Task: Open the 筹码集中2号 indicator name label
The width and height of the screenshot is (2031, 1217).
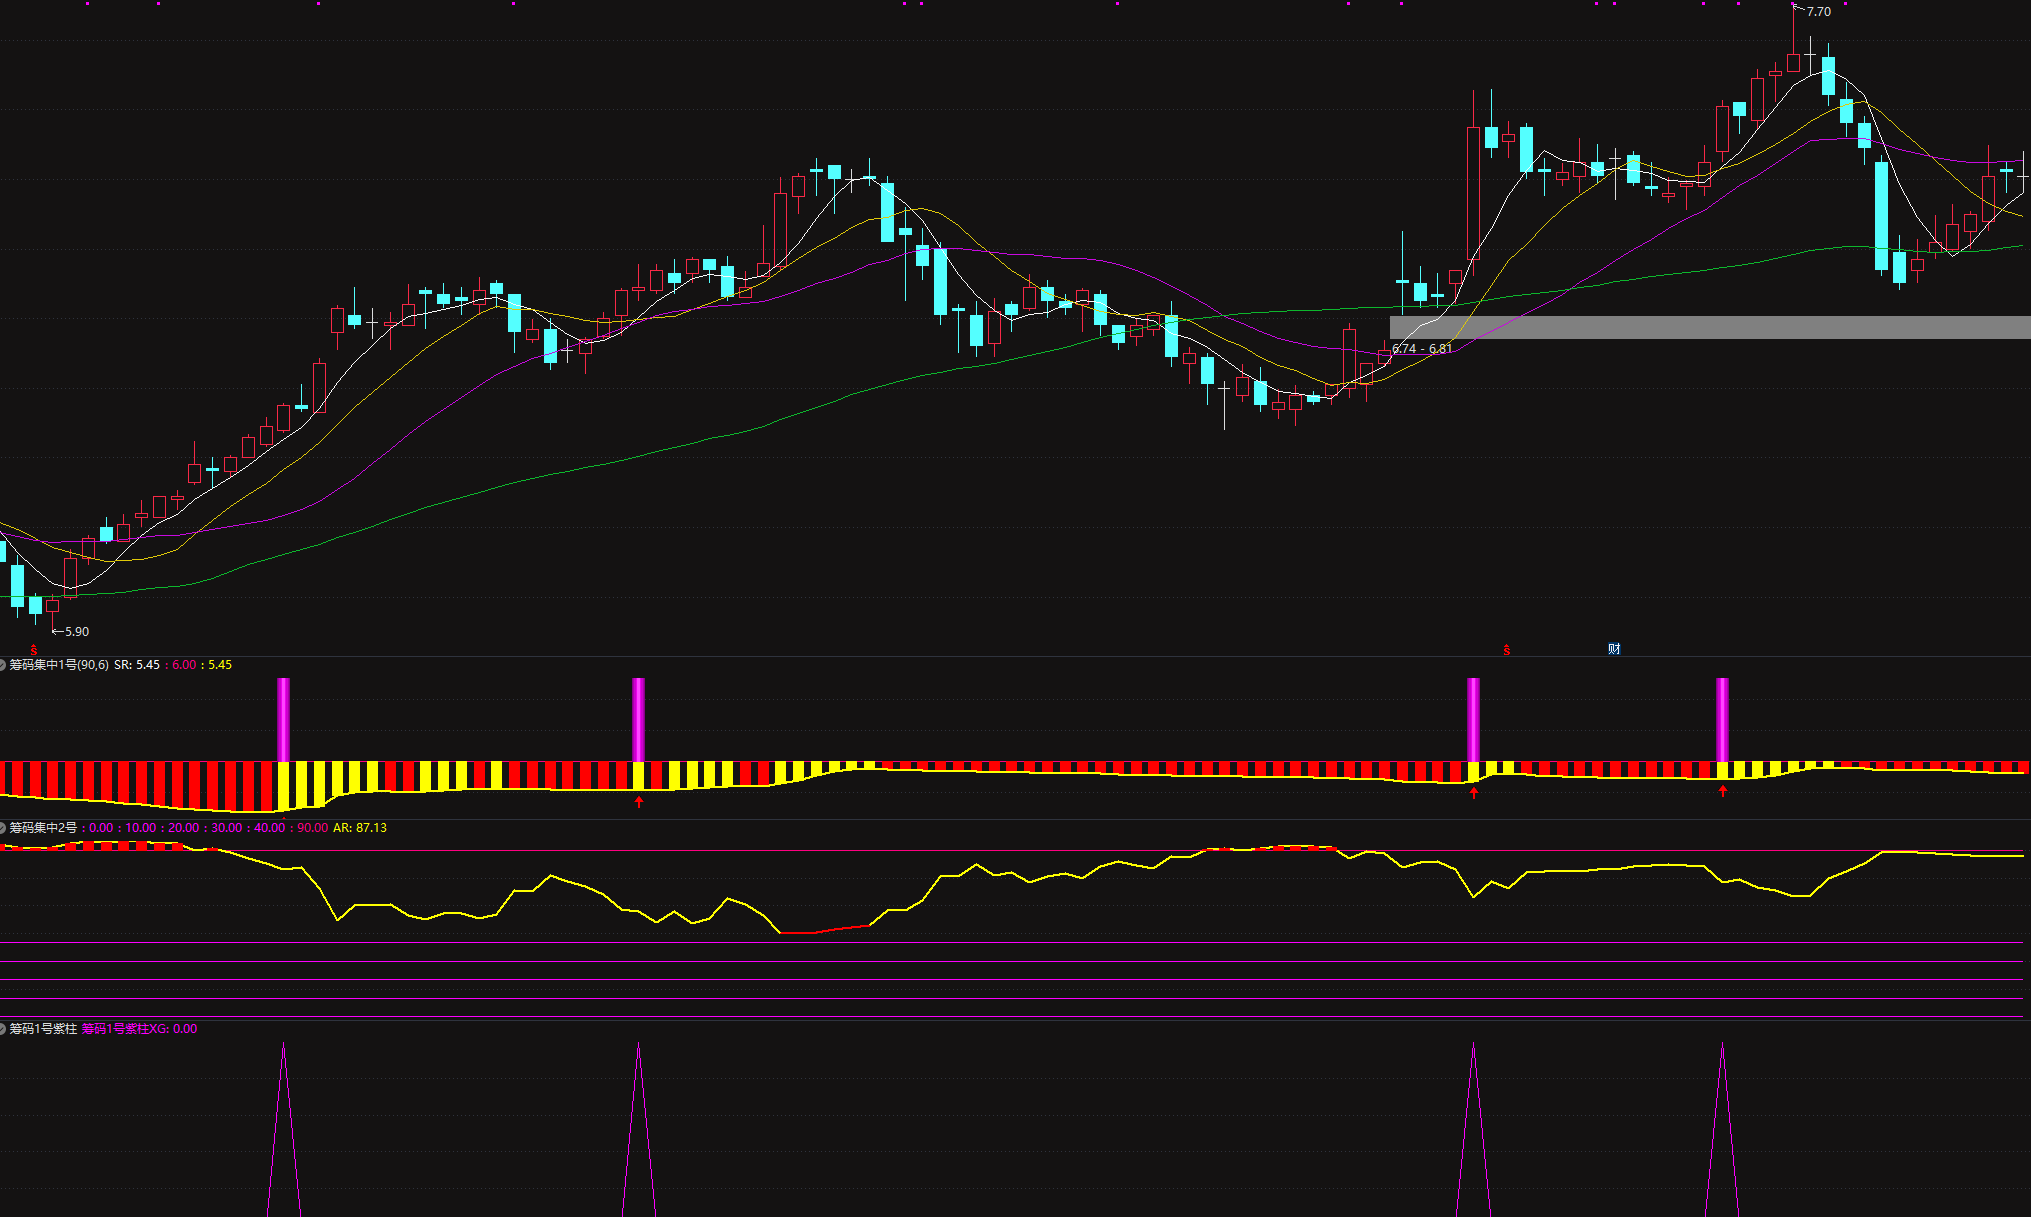Action: pos(44,828)
